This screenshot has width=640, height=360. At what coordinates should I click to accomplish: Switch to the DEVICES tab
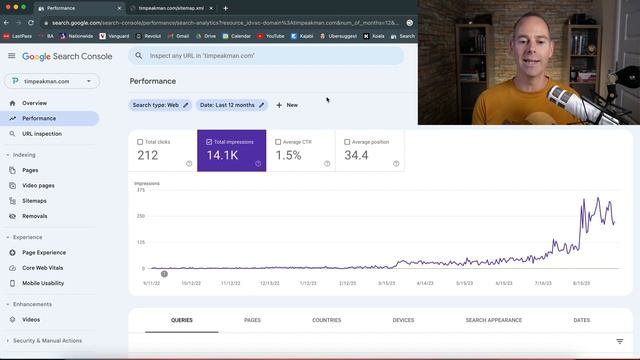(x=403, y=320)
